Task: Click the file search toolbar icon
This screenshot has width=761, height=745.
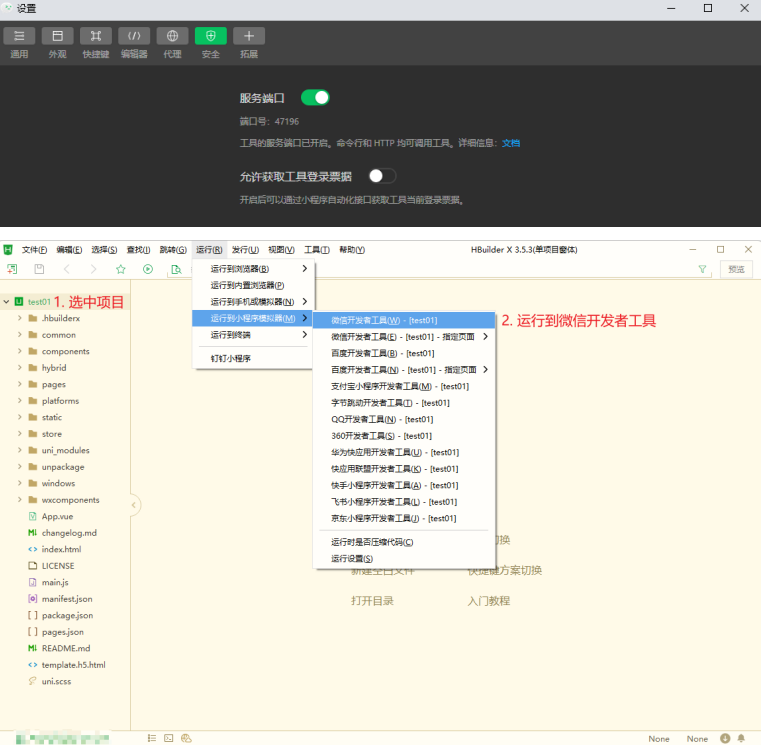Action: tap(176, 269)
